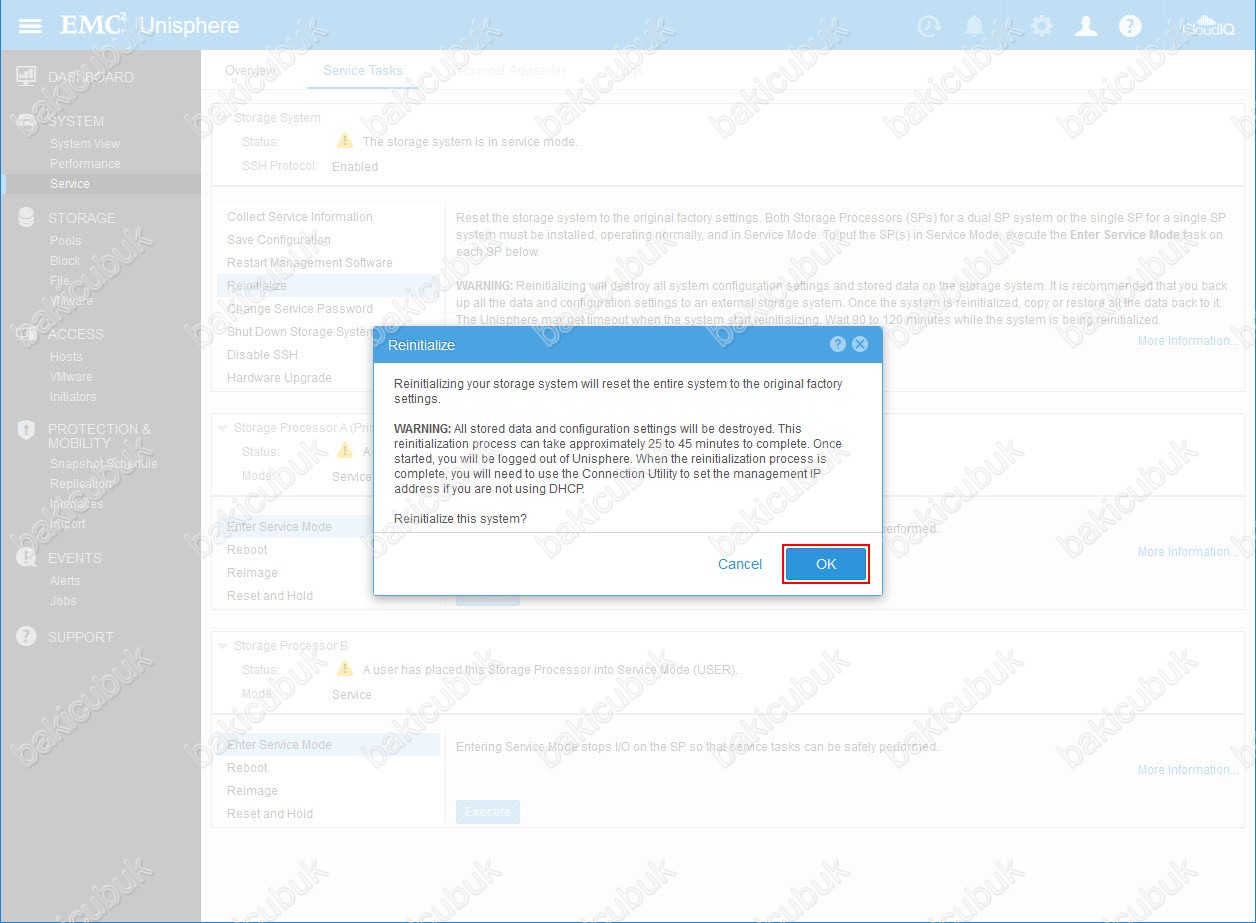The height and width of the screenshot is (923, 1256).
Task: Select Hardware Upgrade task
Action: tap(279, 378)
